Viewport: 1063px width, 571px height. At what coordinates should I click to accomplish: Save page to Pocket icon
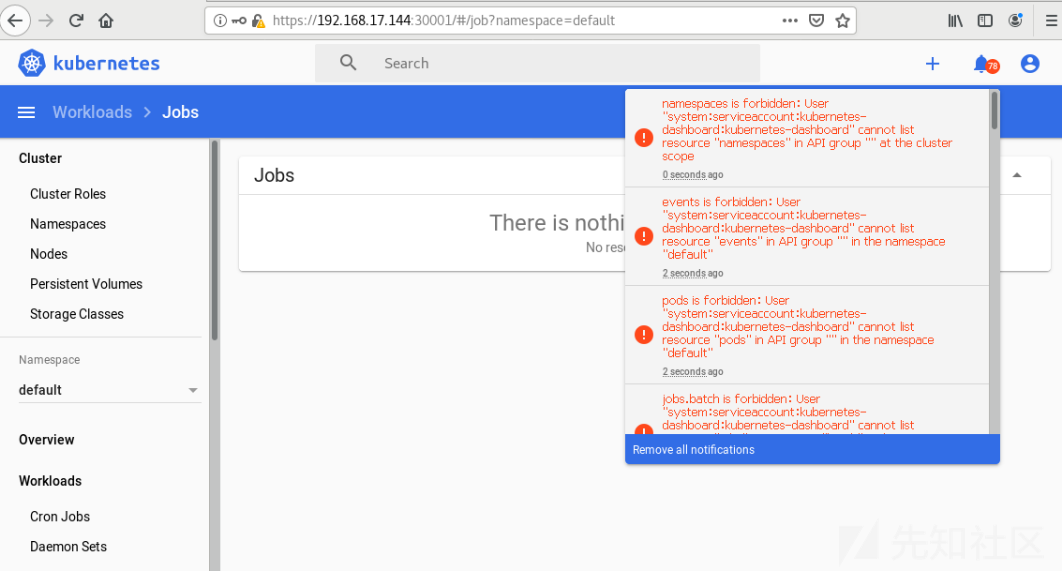[816, 20]
